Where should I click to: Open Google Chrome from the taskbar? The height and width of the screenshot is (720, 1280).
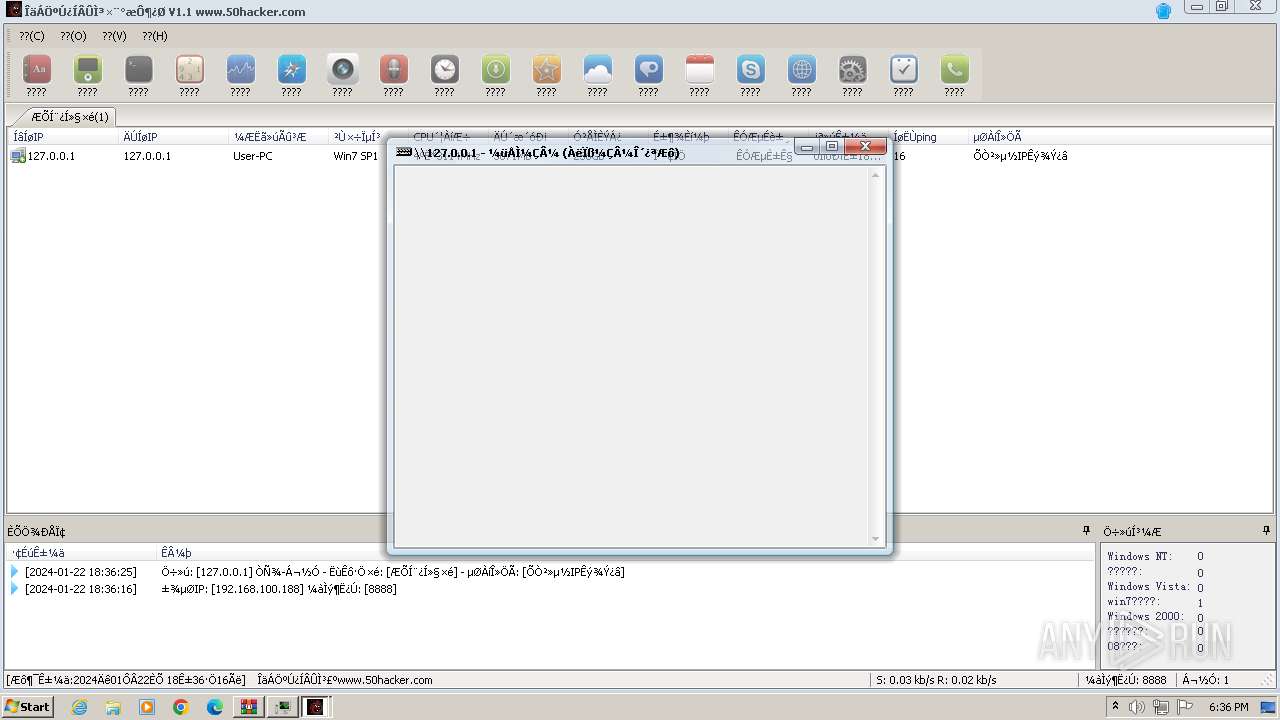click(x=181, y=707)
